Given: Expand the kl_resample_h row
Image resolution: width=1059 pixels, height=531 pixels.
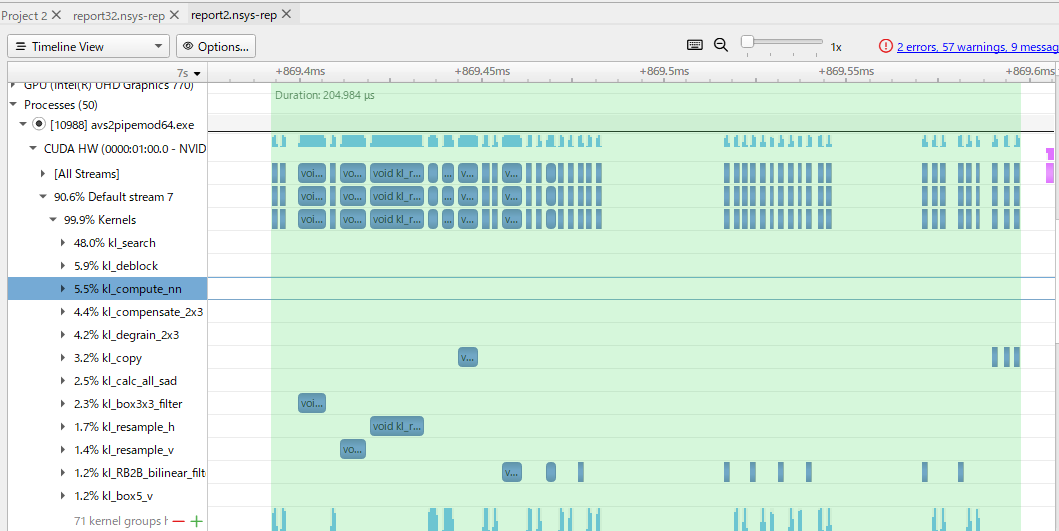Looking at the screenshot, I should coord(63,426).
